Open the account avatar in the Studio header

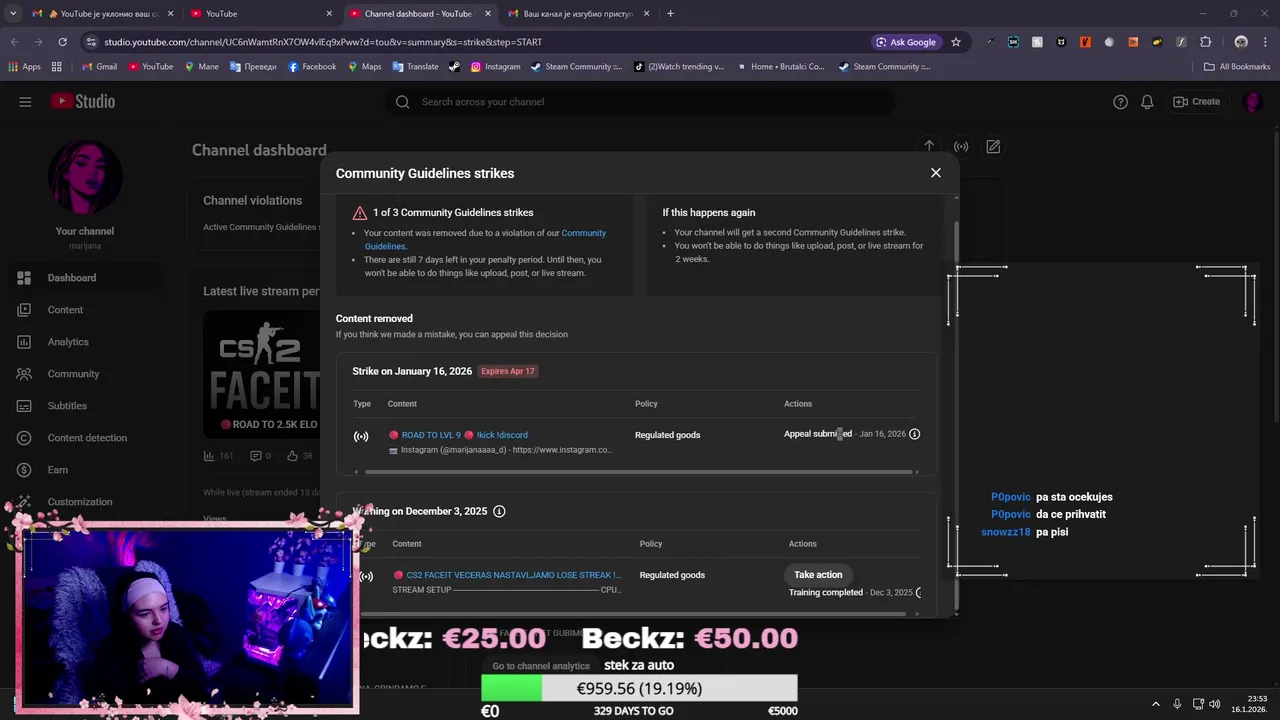click(x=1253, y=102)
